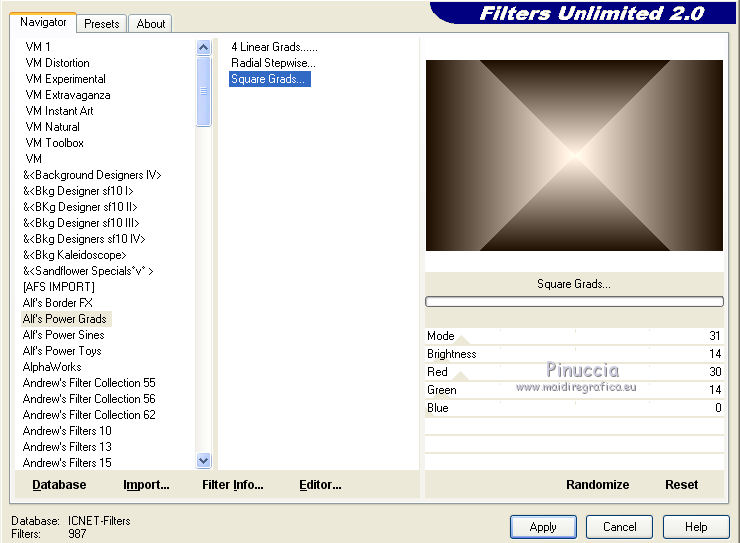This screenshot has height=543, width=740.
Task: Open Help
Action: 696,527
